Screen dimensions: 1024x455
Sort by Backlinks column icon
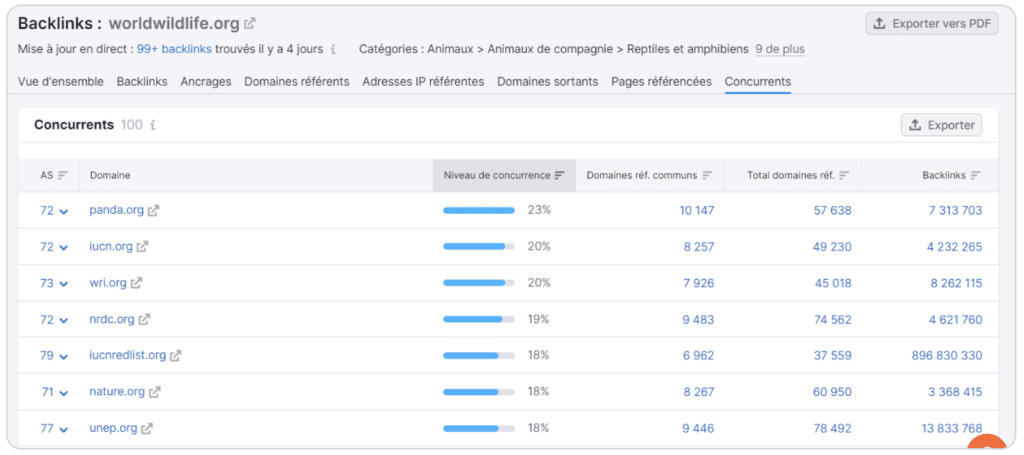click(x=976, y=175)
